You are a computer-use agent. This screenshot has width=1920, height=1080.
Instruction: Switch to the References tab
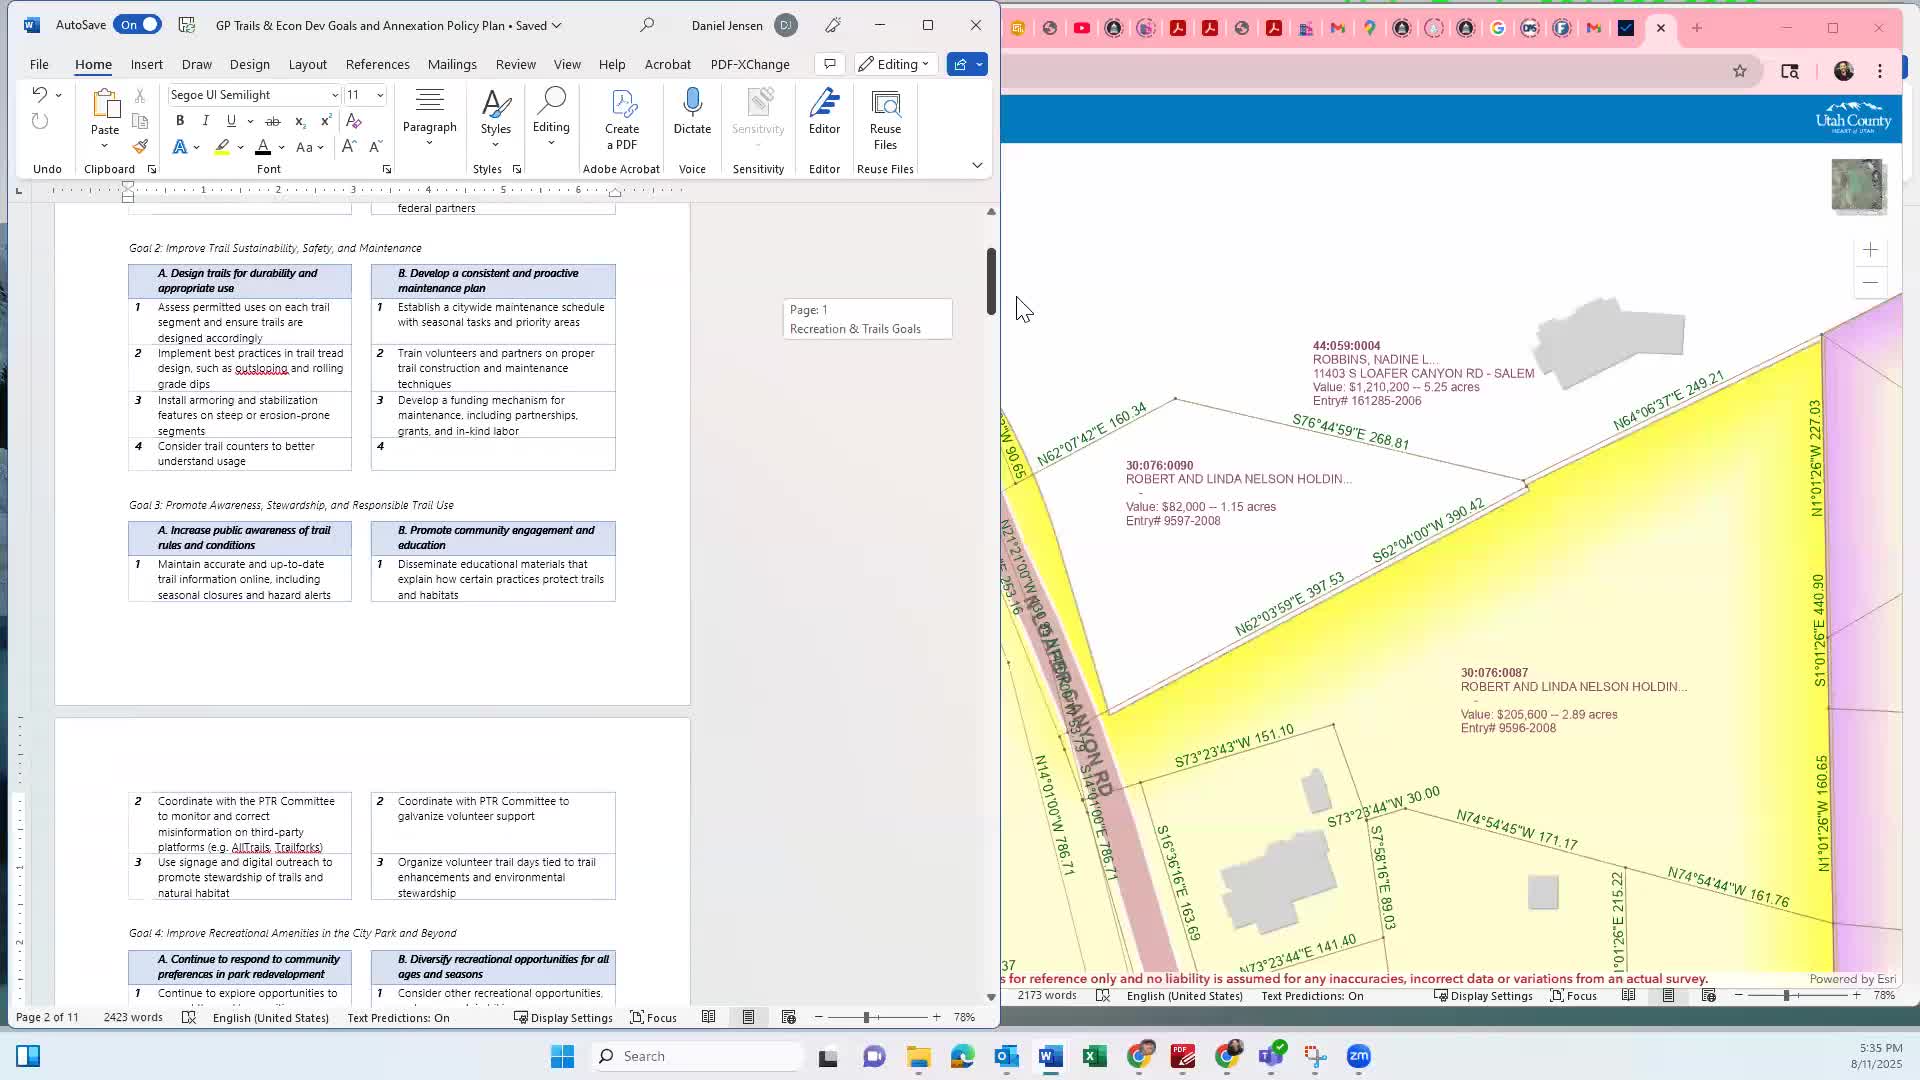tap(377, 64)
